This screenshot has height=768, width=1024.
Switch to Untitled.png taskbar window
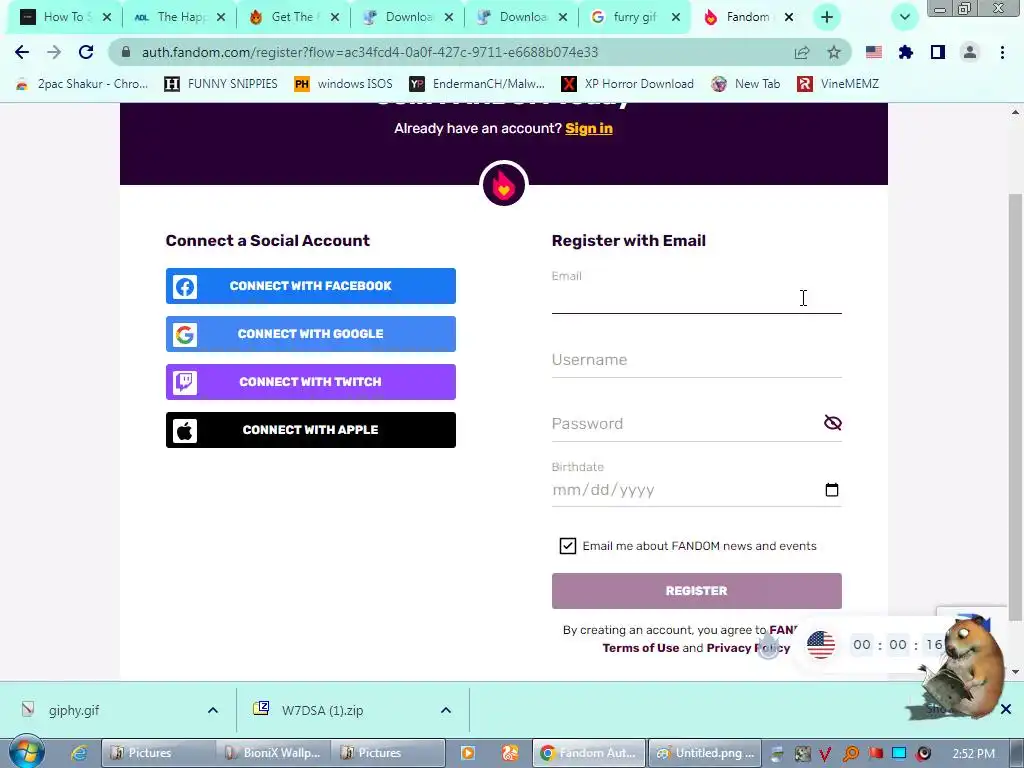coord(706,753)
